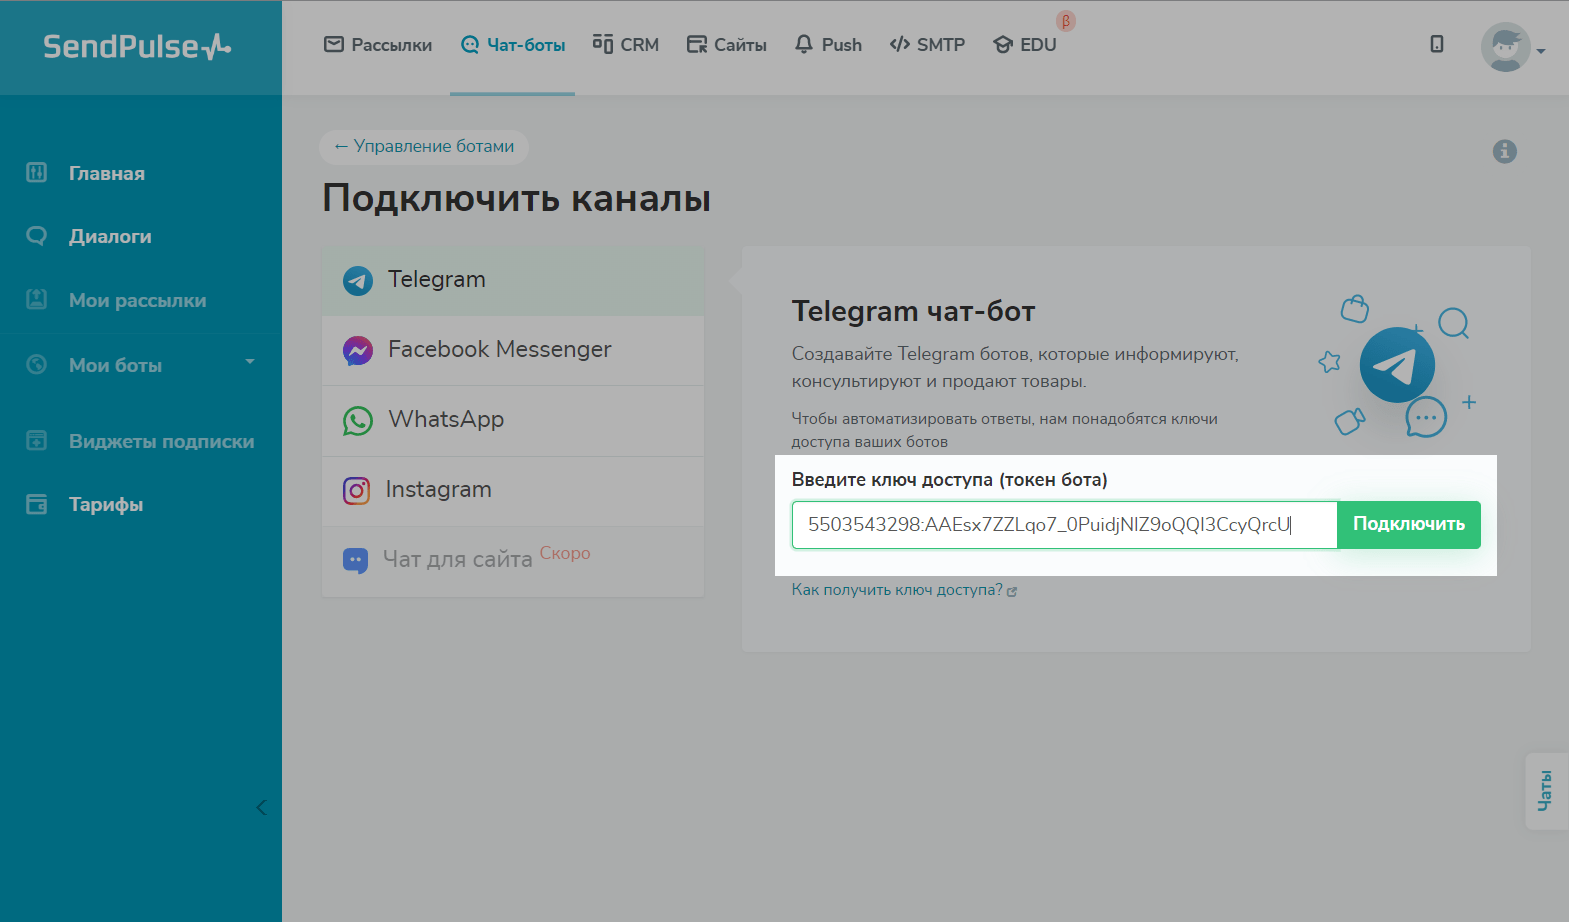Open the Чаты side panel tab
The width and height of the screenshot is (1569, 922).
click(1545, 791)
